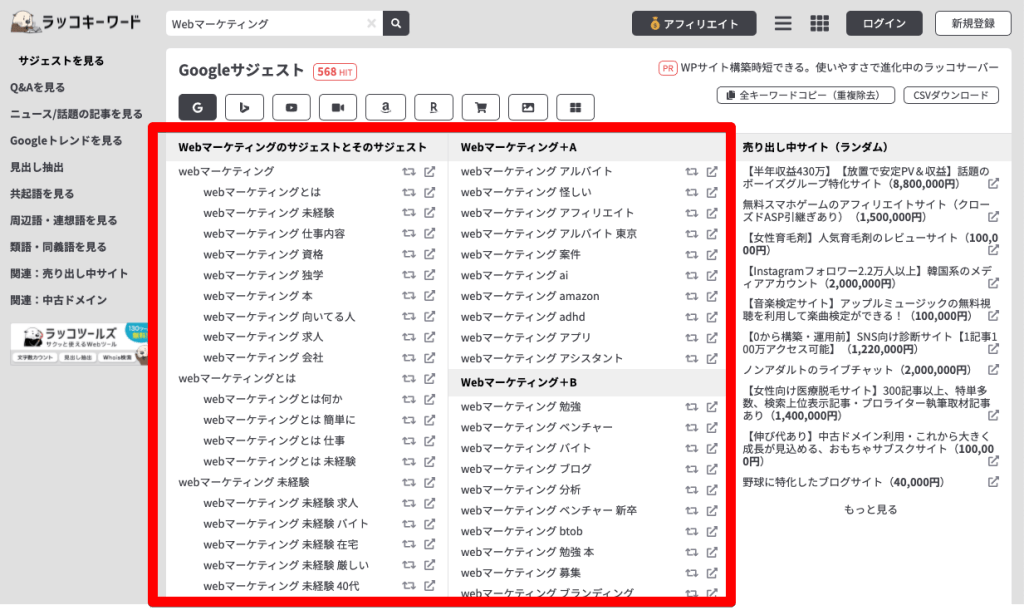Open external link for webマーケティング 勉強

(710, 407)
